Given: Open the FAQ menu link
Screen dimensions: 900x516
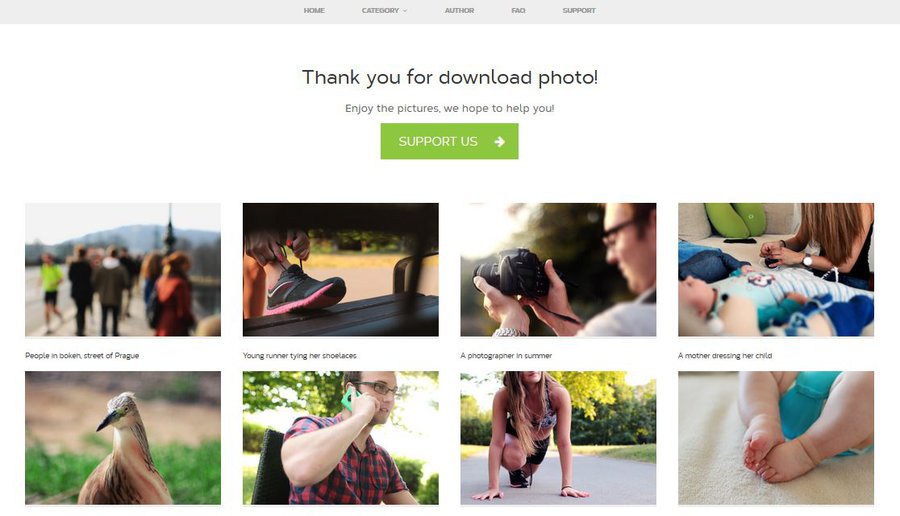Looking at the screenshot, I should [518, 10].
